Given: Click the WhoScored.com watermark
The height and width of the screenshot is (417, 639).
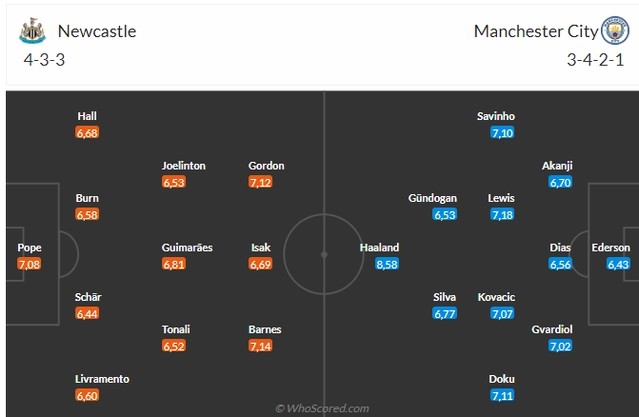Looking at the screenshot, I should [322, 408].
